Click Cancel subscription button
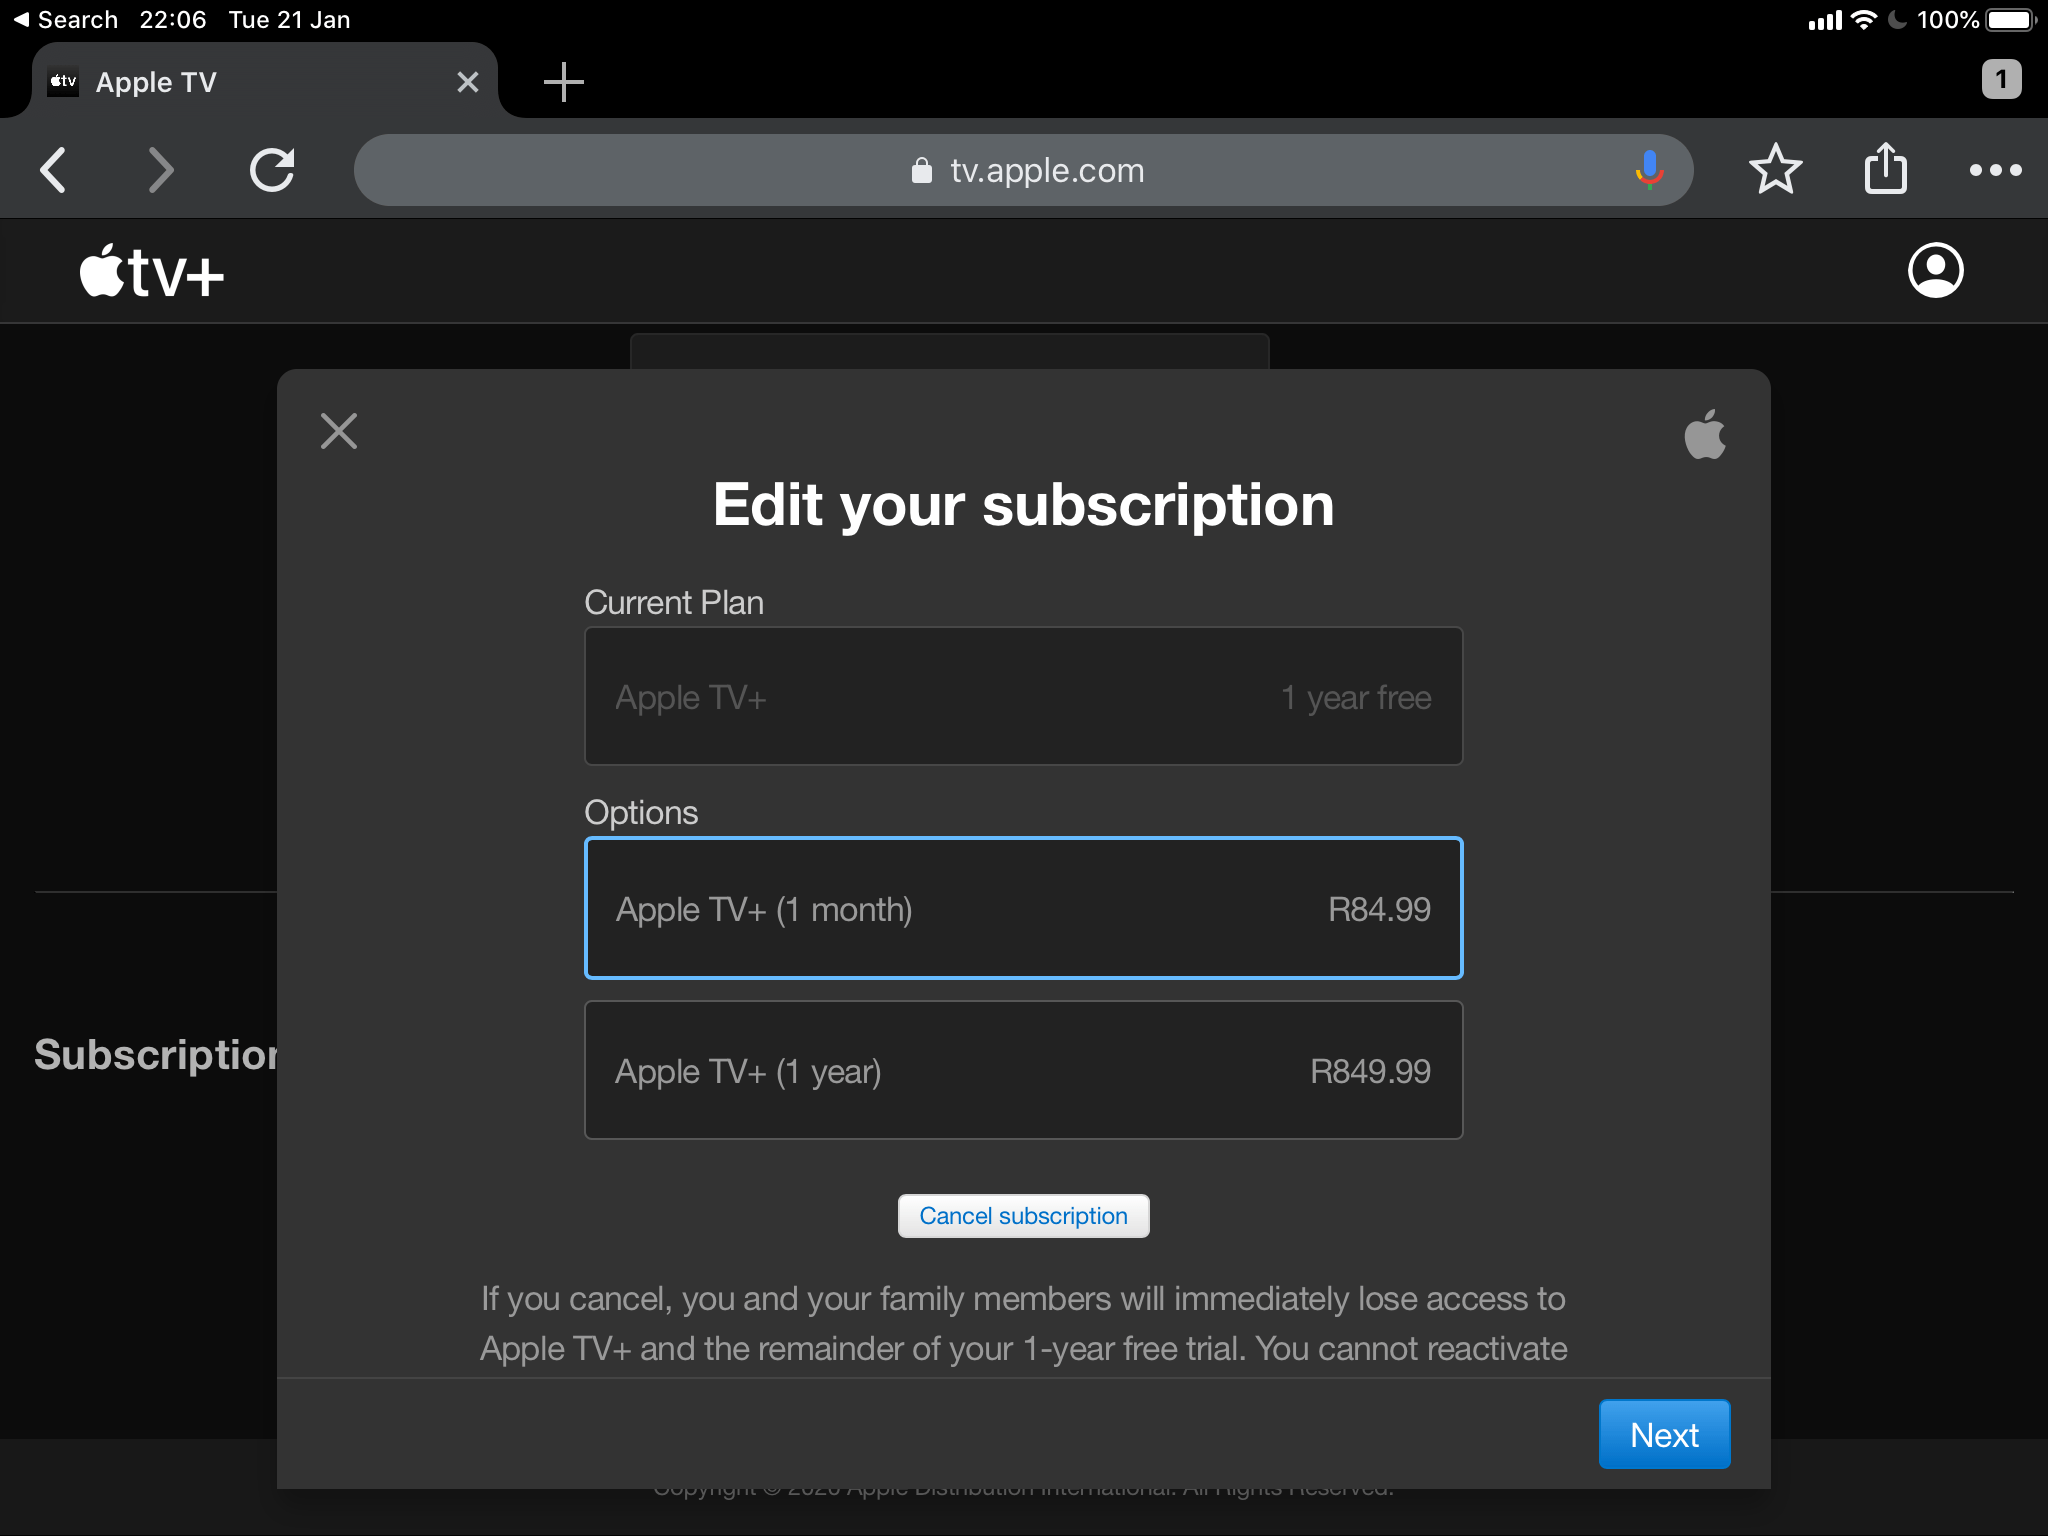The image size is (2048, 1536). (1024, 1216)
